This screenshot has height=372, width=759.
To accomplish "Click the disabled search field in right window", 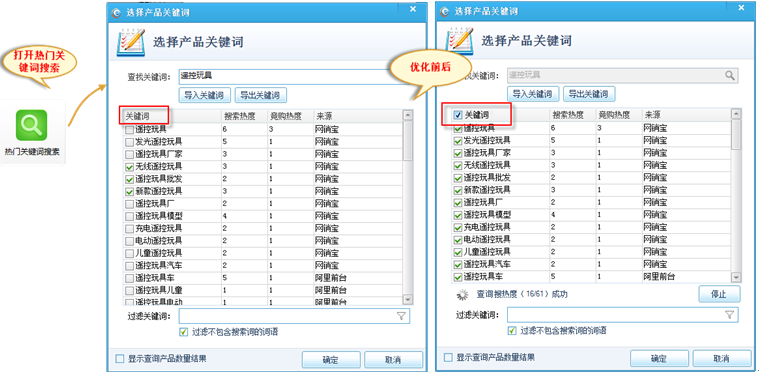I will (x=622, y=75).
